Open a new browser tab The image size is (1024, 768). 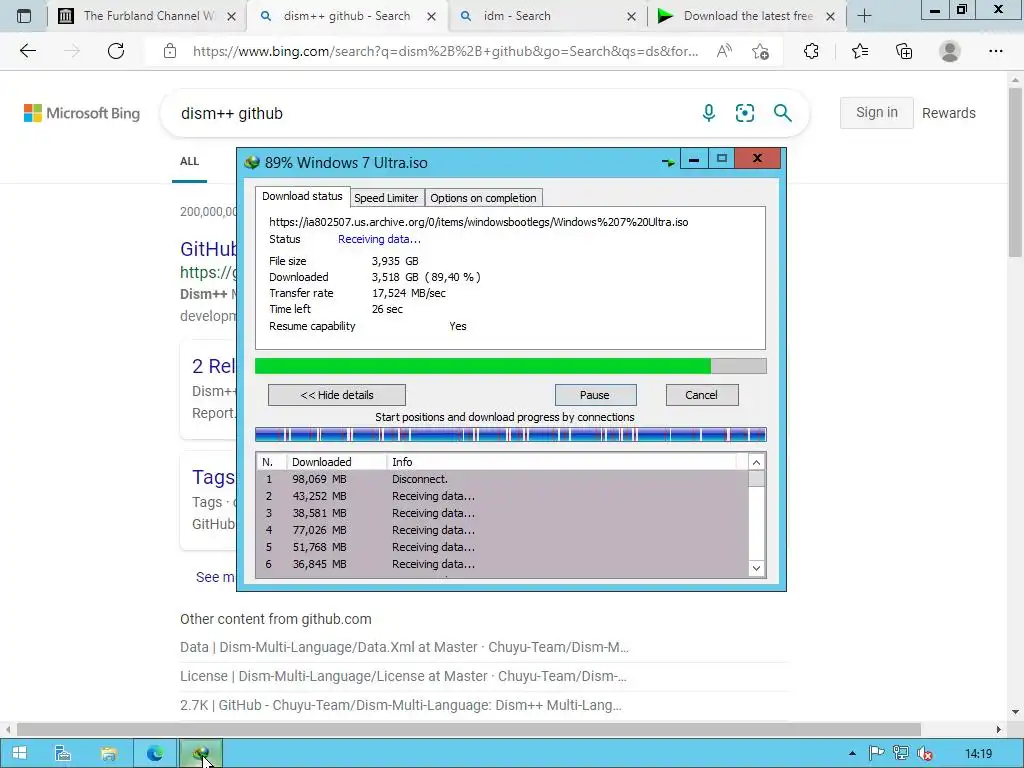(864, 16)
